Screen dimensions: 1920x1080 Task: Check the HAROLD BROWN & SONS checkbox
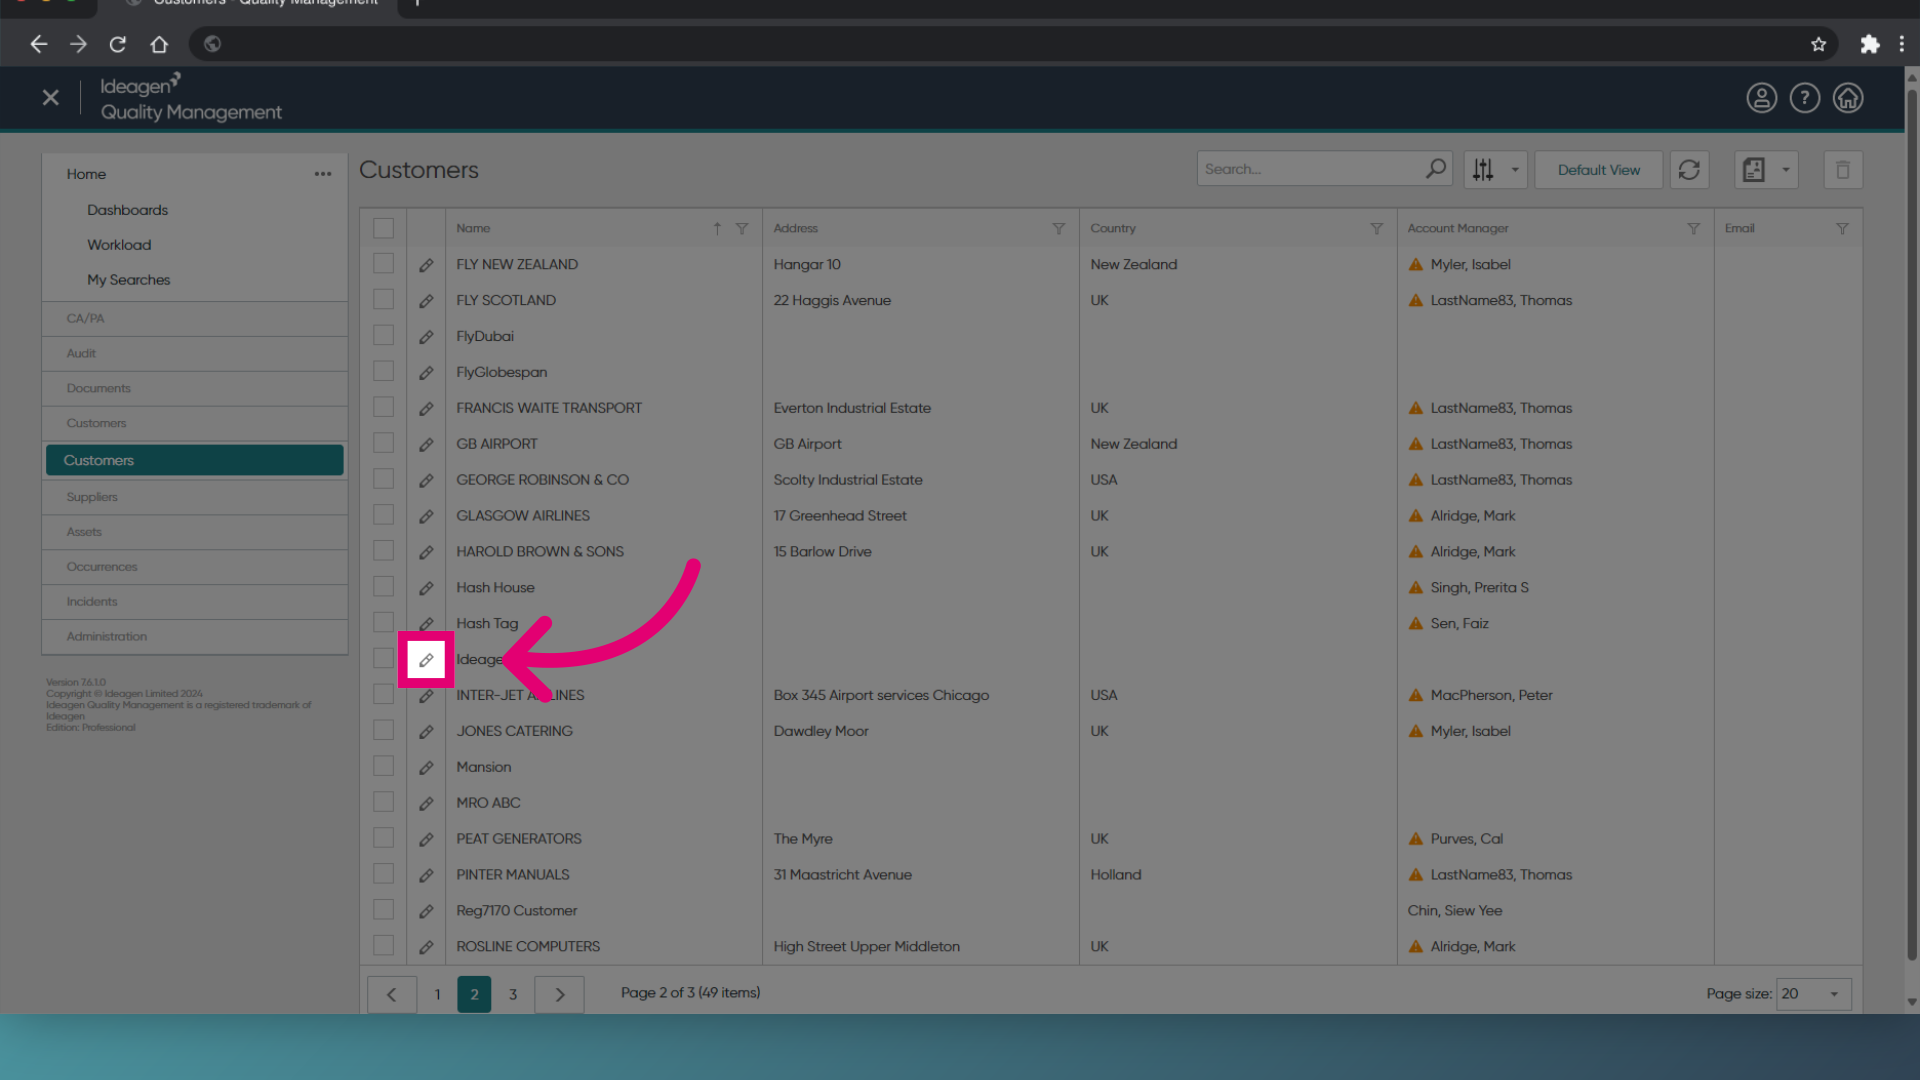[x=383, y=550]
